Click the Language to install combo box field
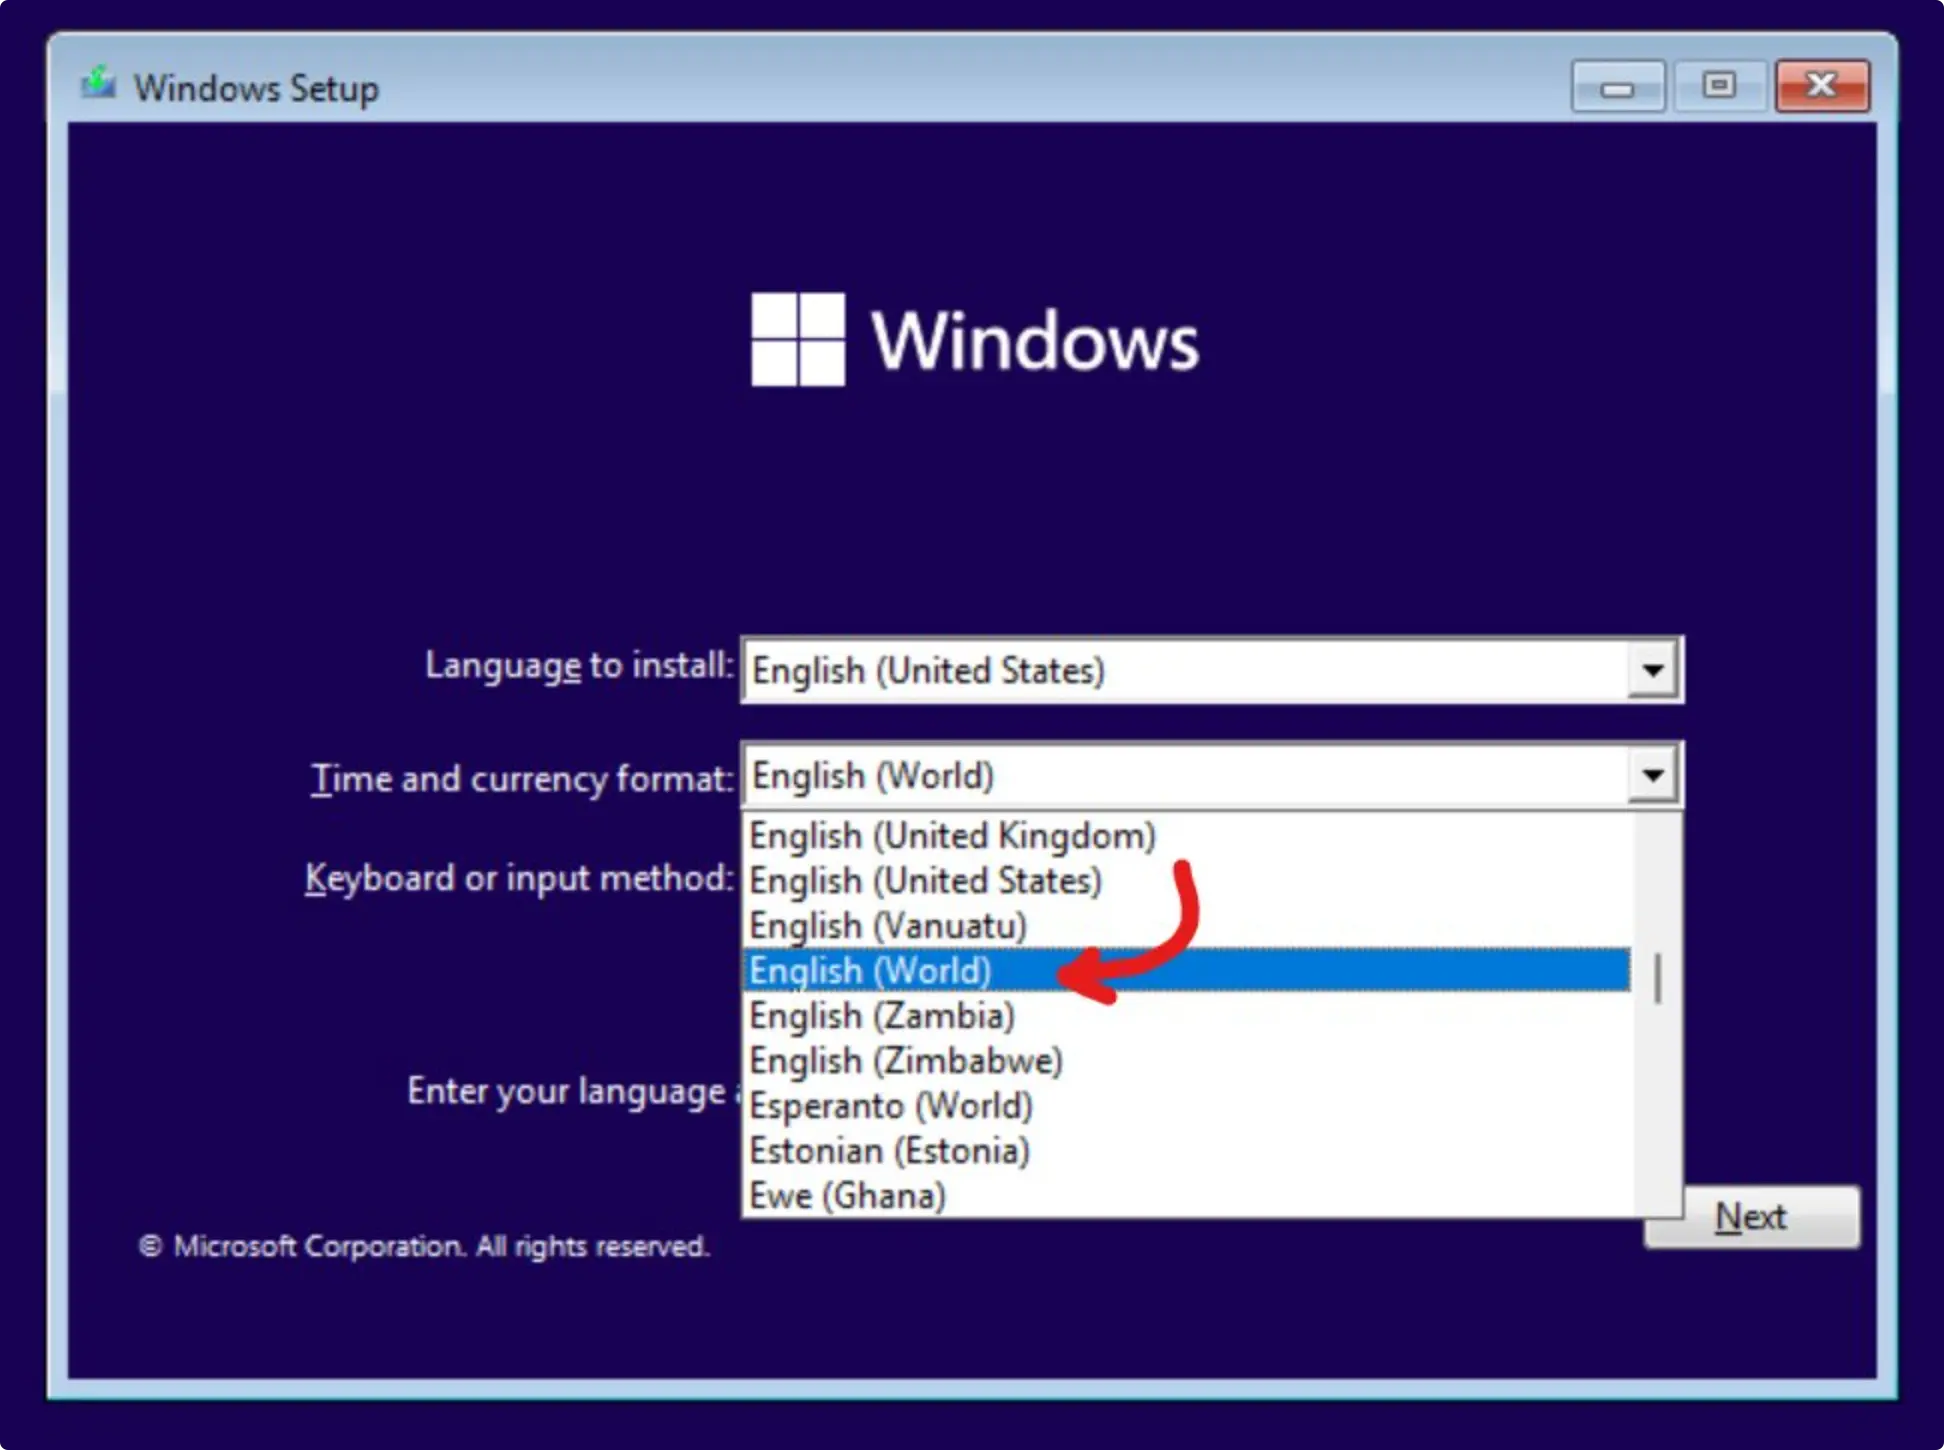Viewport: 1944px width, 1450px height. (x=1212, y=670)
